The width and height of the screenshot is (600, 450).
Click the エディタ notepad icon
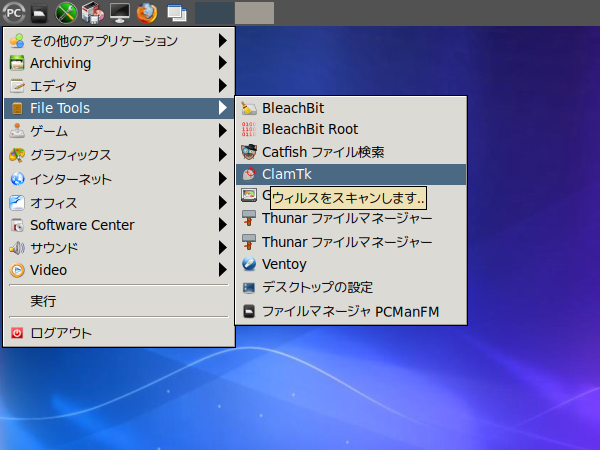click(x=17, y=86)
